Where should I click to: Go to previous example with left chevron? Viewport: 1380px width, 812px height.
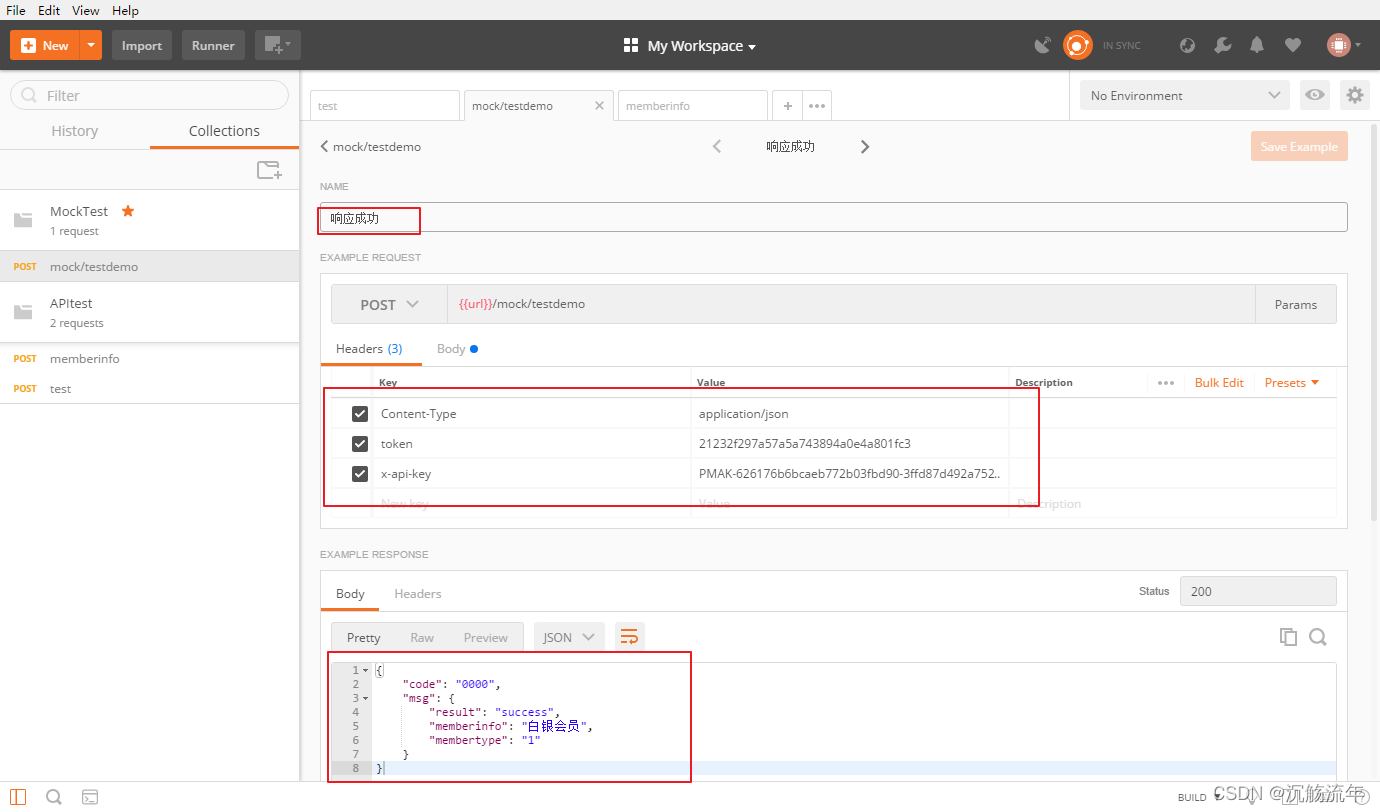(x=716, y=146)
